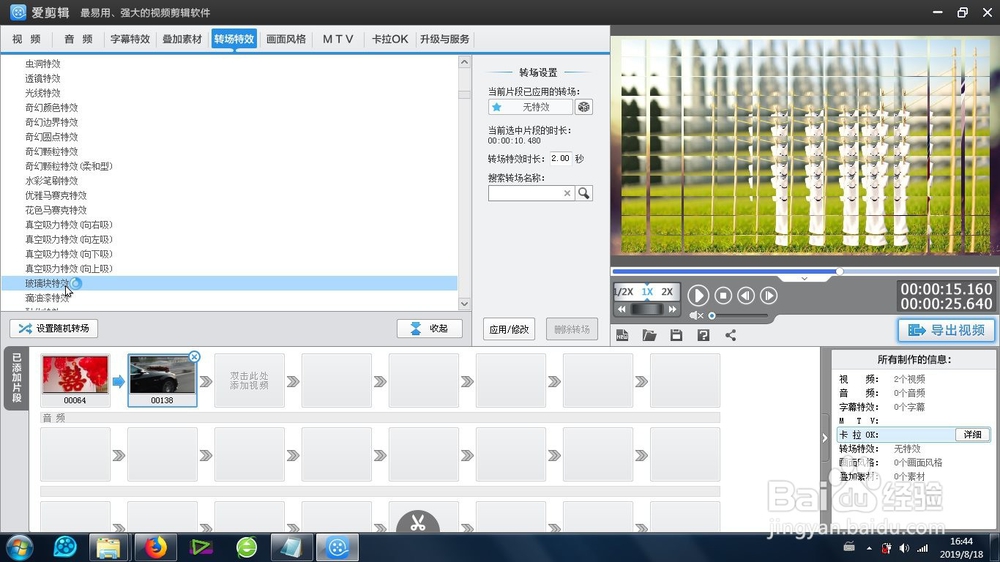Set playback speed to 2X

pos(667,292)
